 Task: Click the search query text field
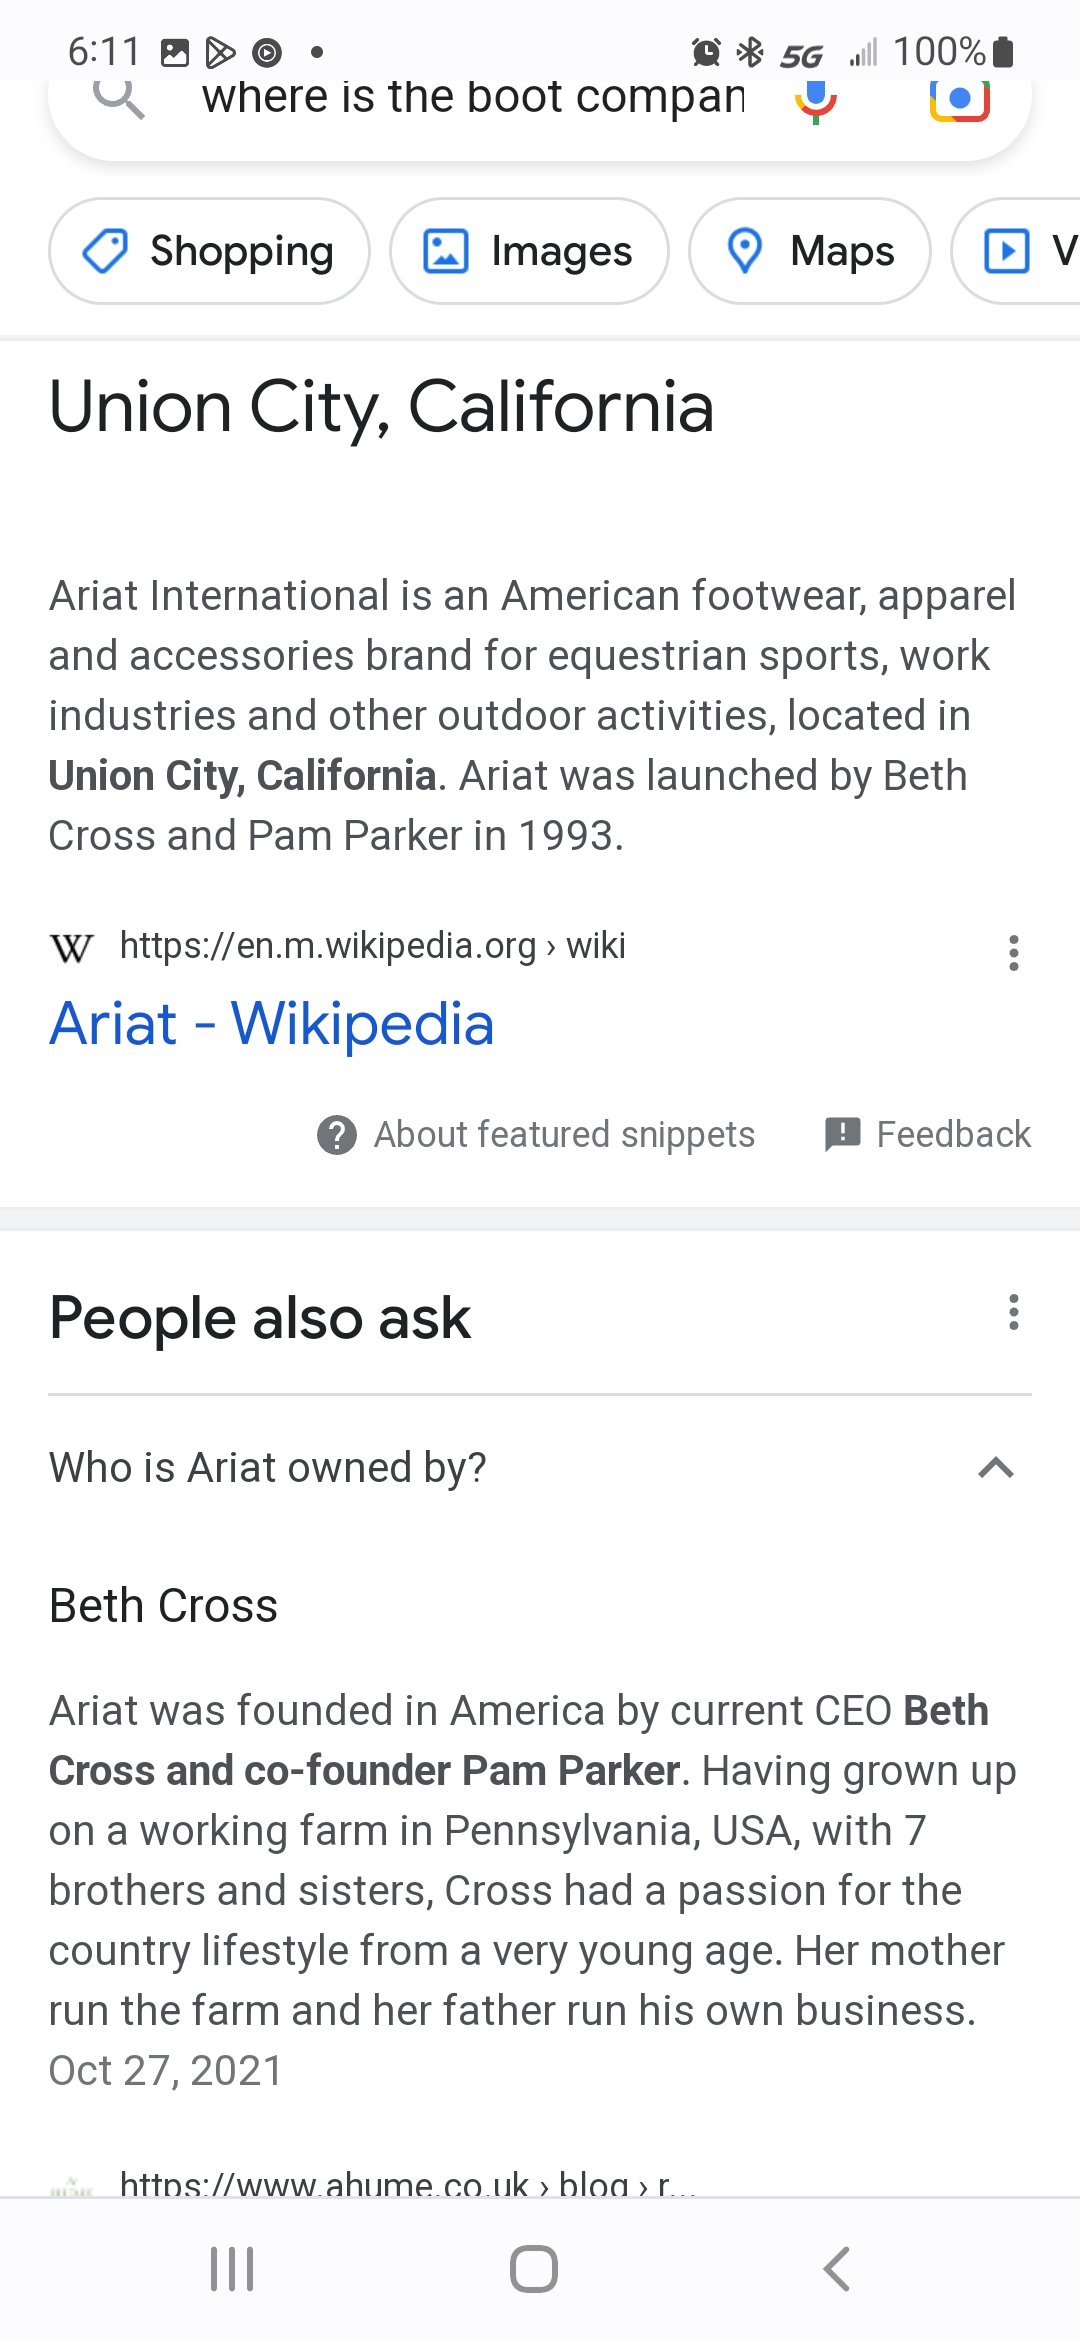tap(472, 99)
